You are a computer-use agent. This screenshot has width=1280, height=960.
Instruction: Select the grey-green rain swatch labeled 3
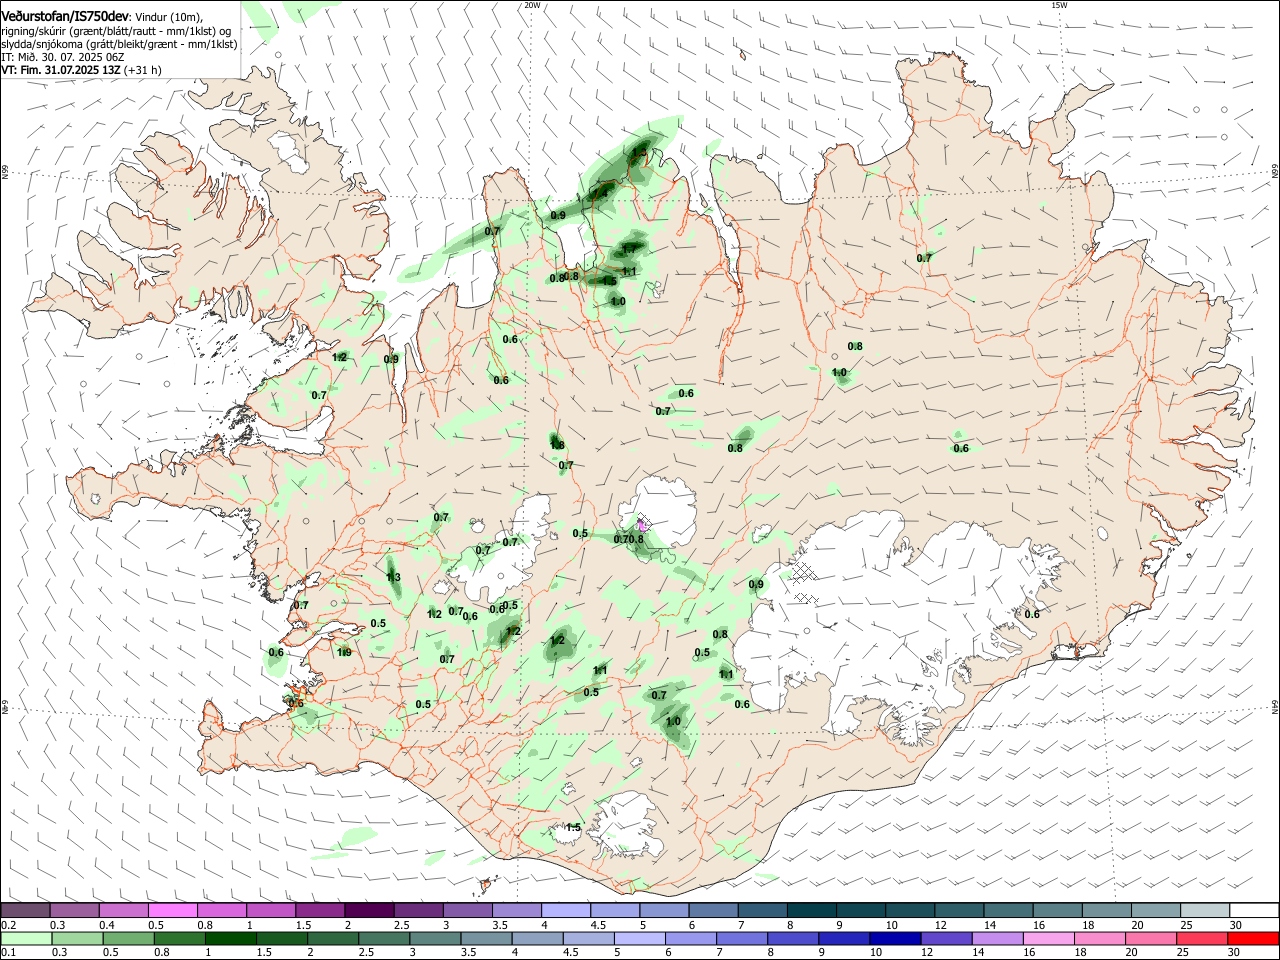click(x=435, y=939)
